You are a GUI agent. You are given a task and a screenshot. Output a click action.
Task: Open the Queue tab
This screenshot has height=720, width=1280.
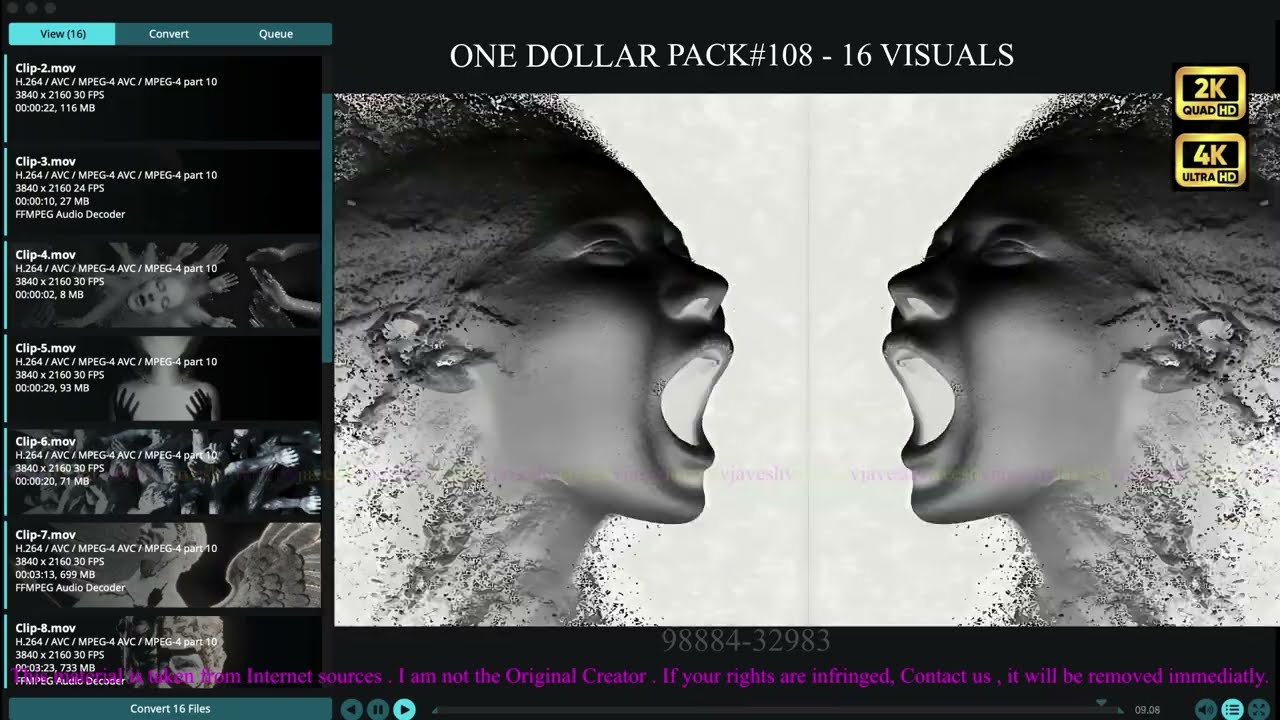[x=276, y=34]
